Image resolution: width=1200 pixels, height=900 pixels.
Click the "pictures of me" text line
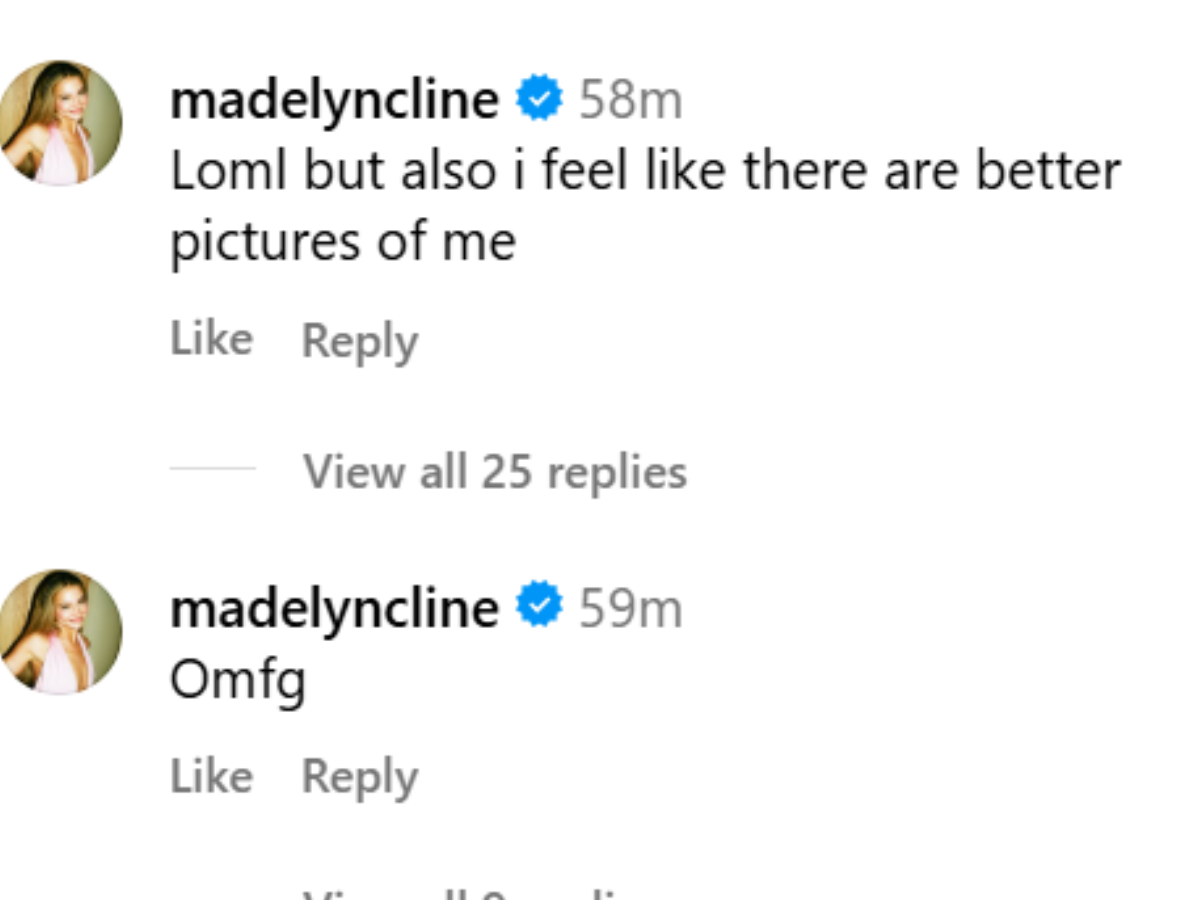pyautogui.click(x=342, y=242)
